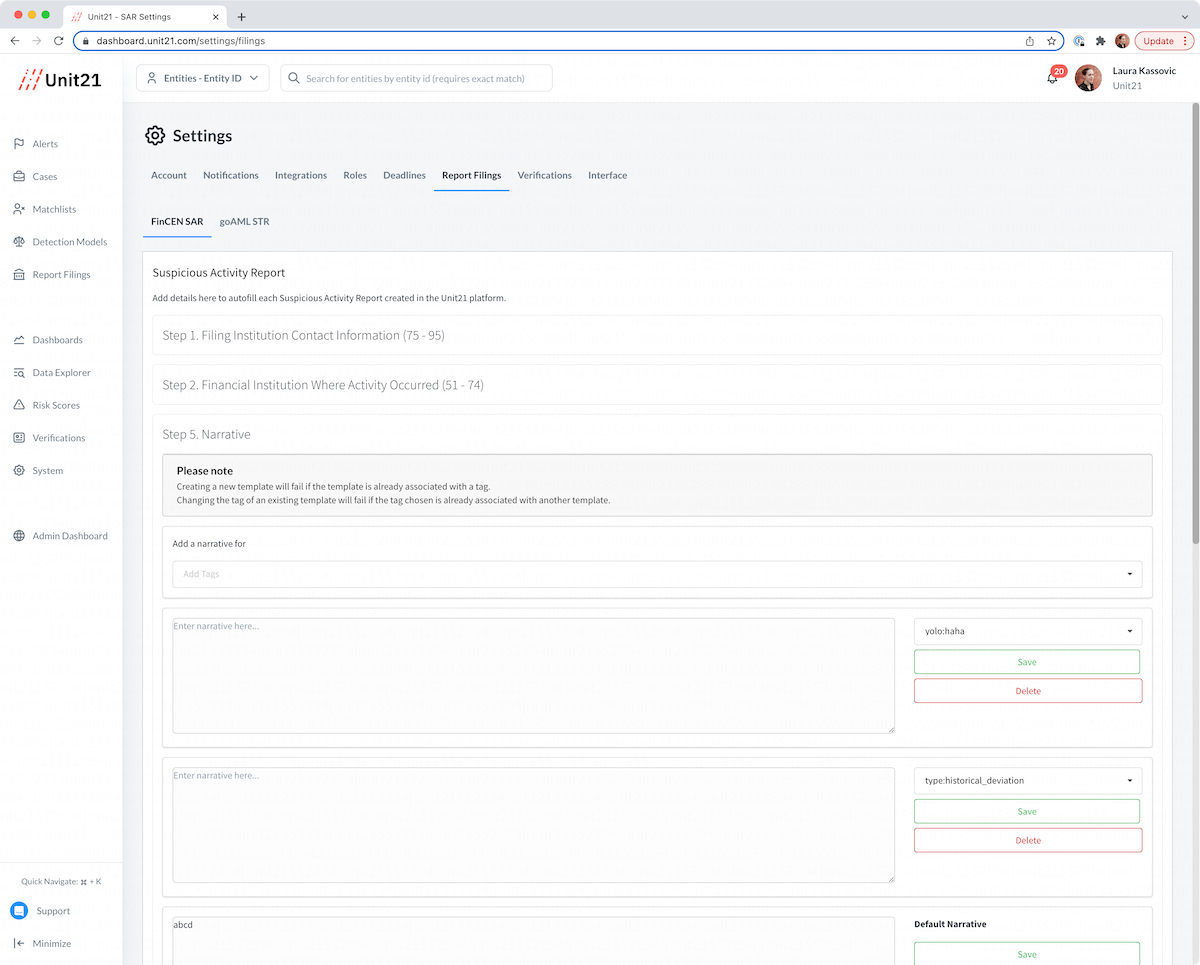Click the Admin Dashboard globe icon
This screenshot has width=1200, height=965.
point(19,536)
